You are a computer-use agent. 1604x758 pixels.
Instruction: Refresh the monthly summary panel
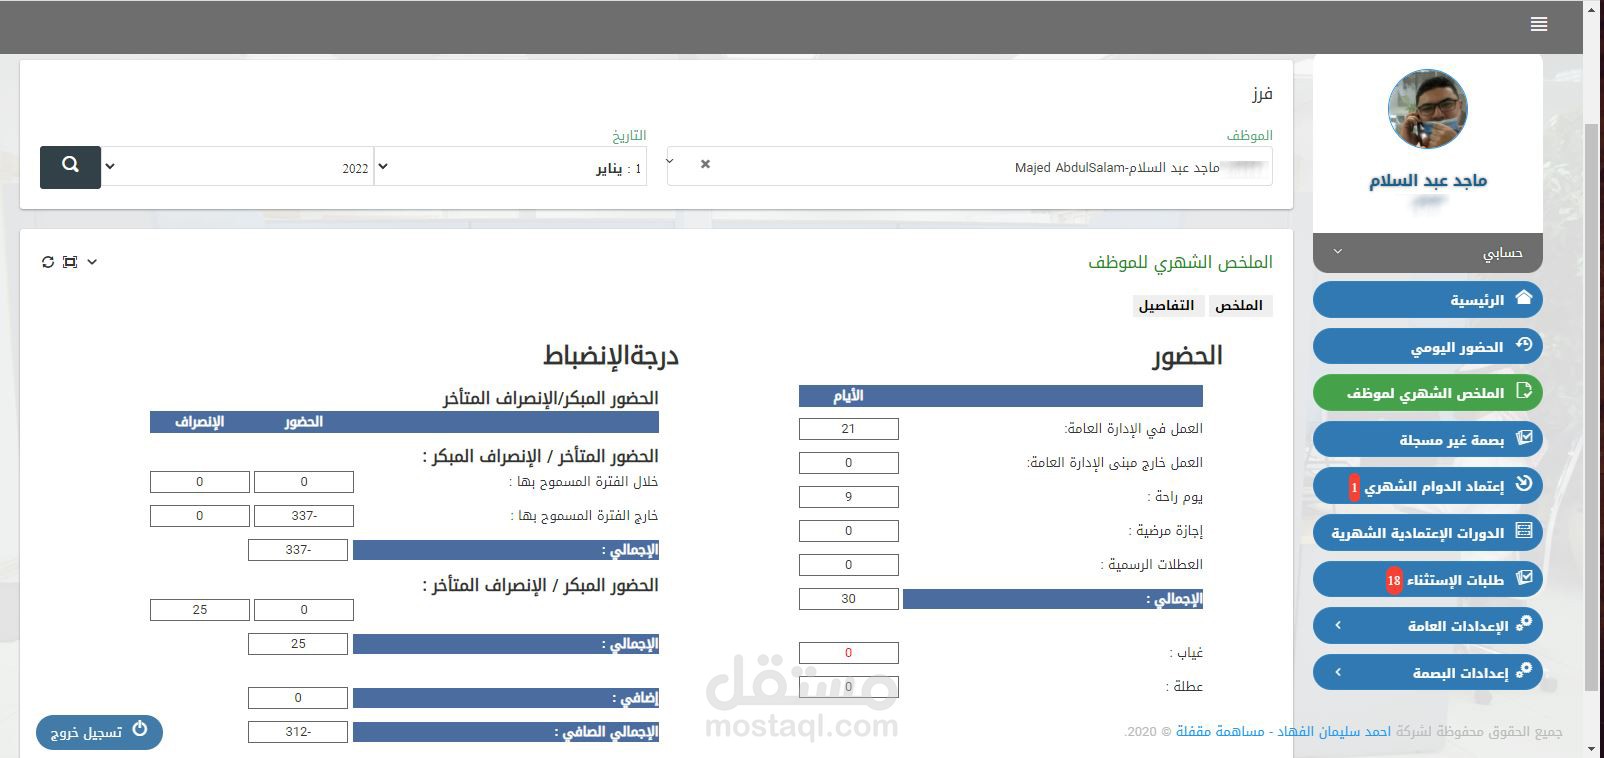pos(47,262)
